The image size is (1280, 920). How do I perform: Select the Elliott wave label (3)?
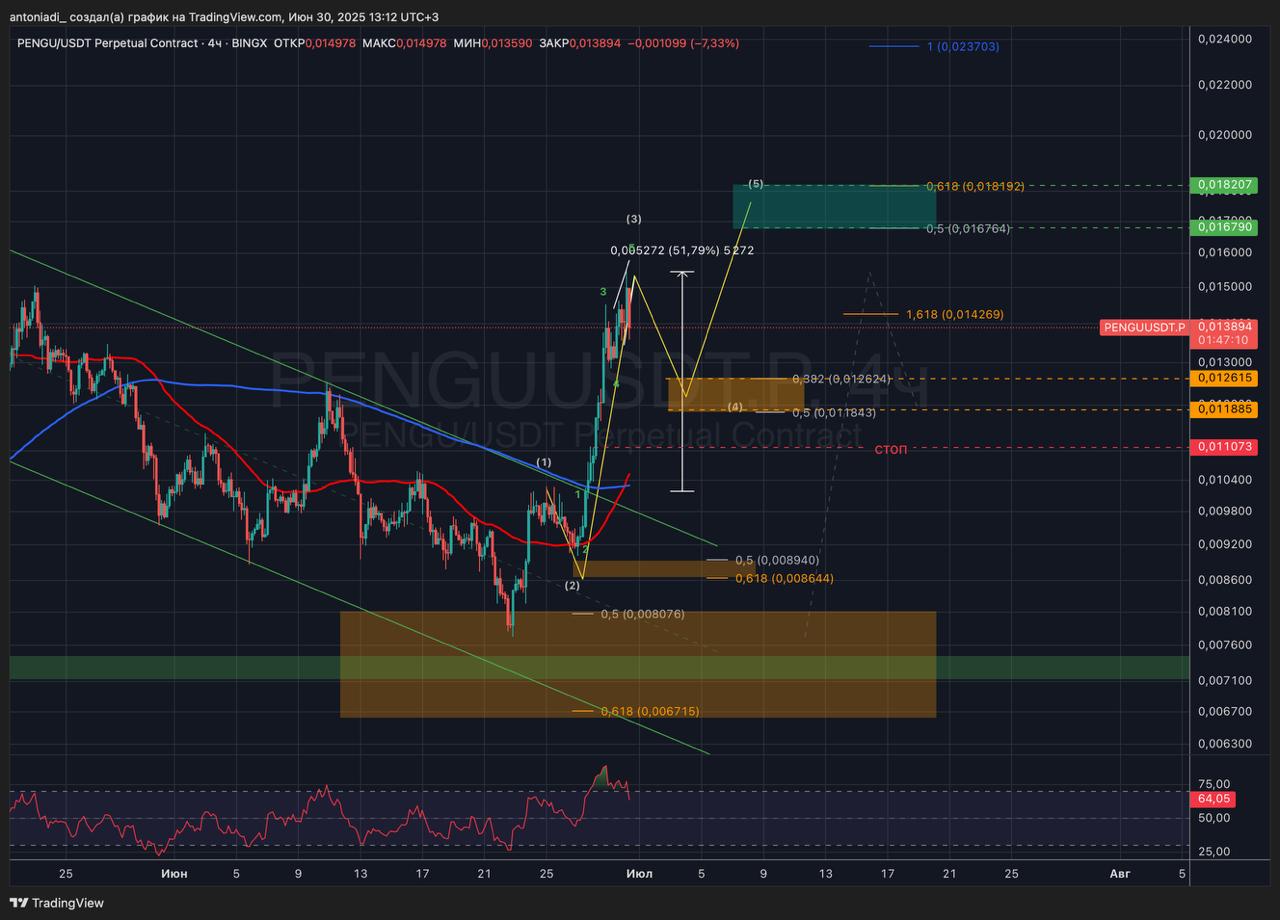click(634, 218)
